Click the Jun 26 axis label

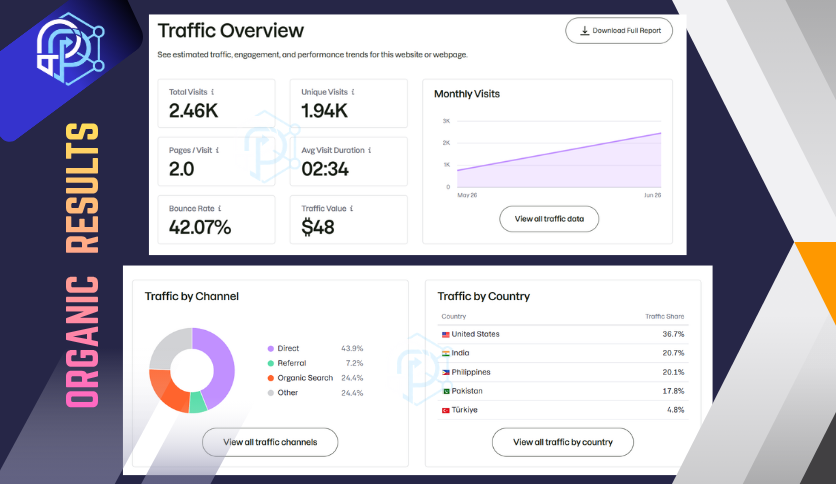coord(653,195)
